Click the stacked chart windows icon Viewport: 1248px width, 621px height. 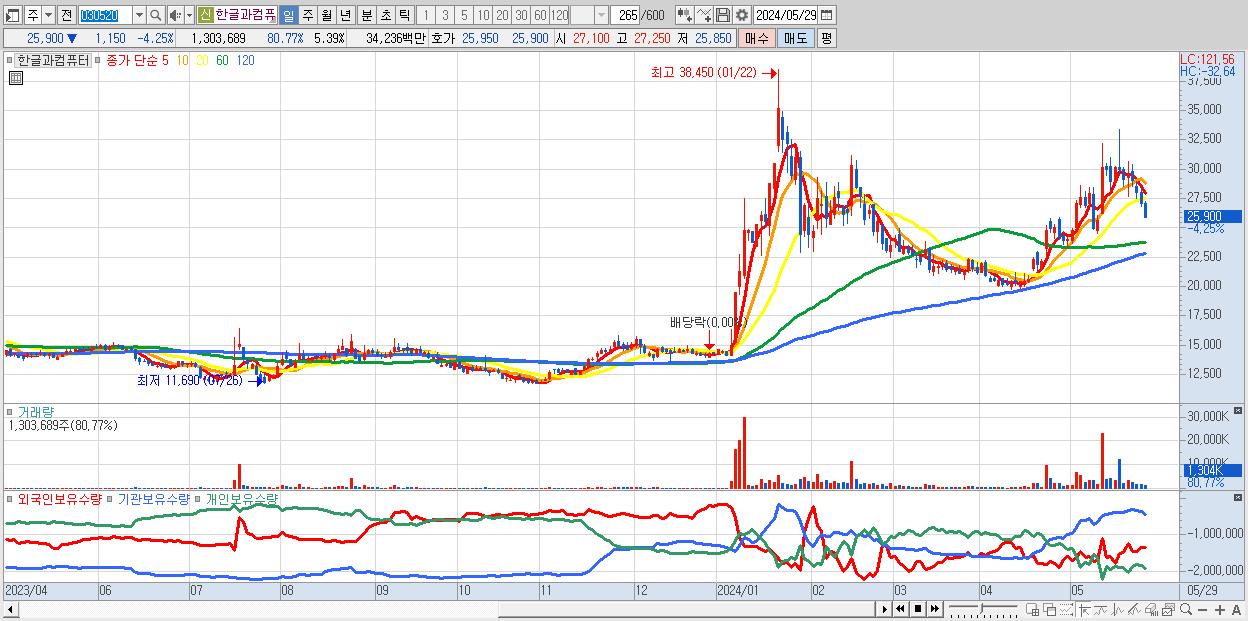pyautogui.click(x=1168, y=609)
